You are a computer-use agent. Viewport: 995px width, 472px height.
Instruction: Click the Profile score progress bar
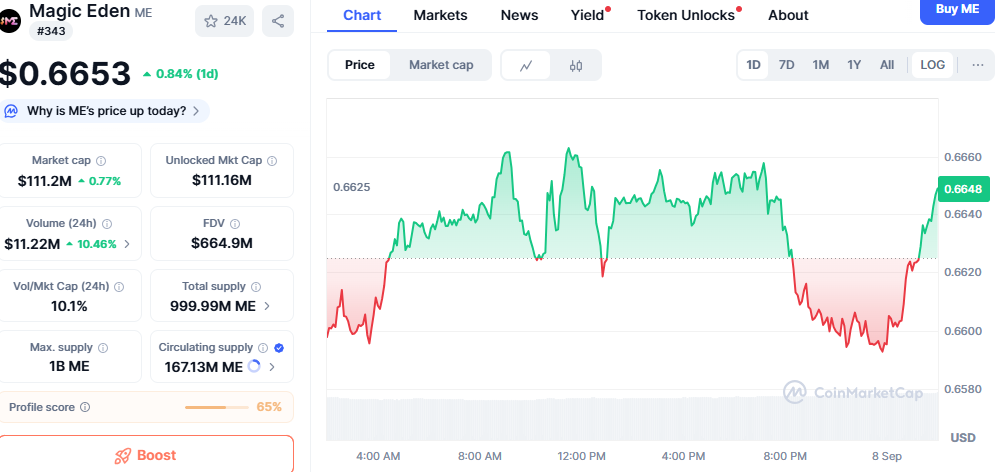tap(218, 407)
